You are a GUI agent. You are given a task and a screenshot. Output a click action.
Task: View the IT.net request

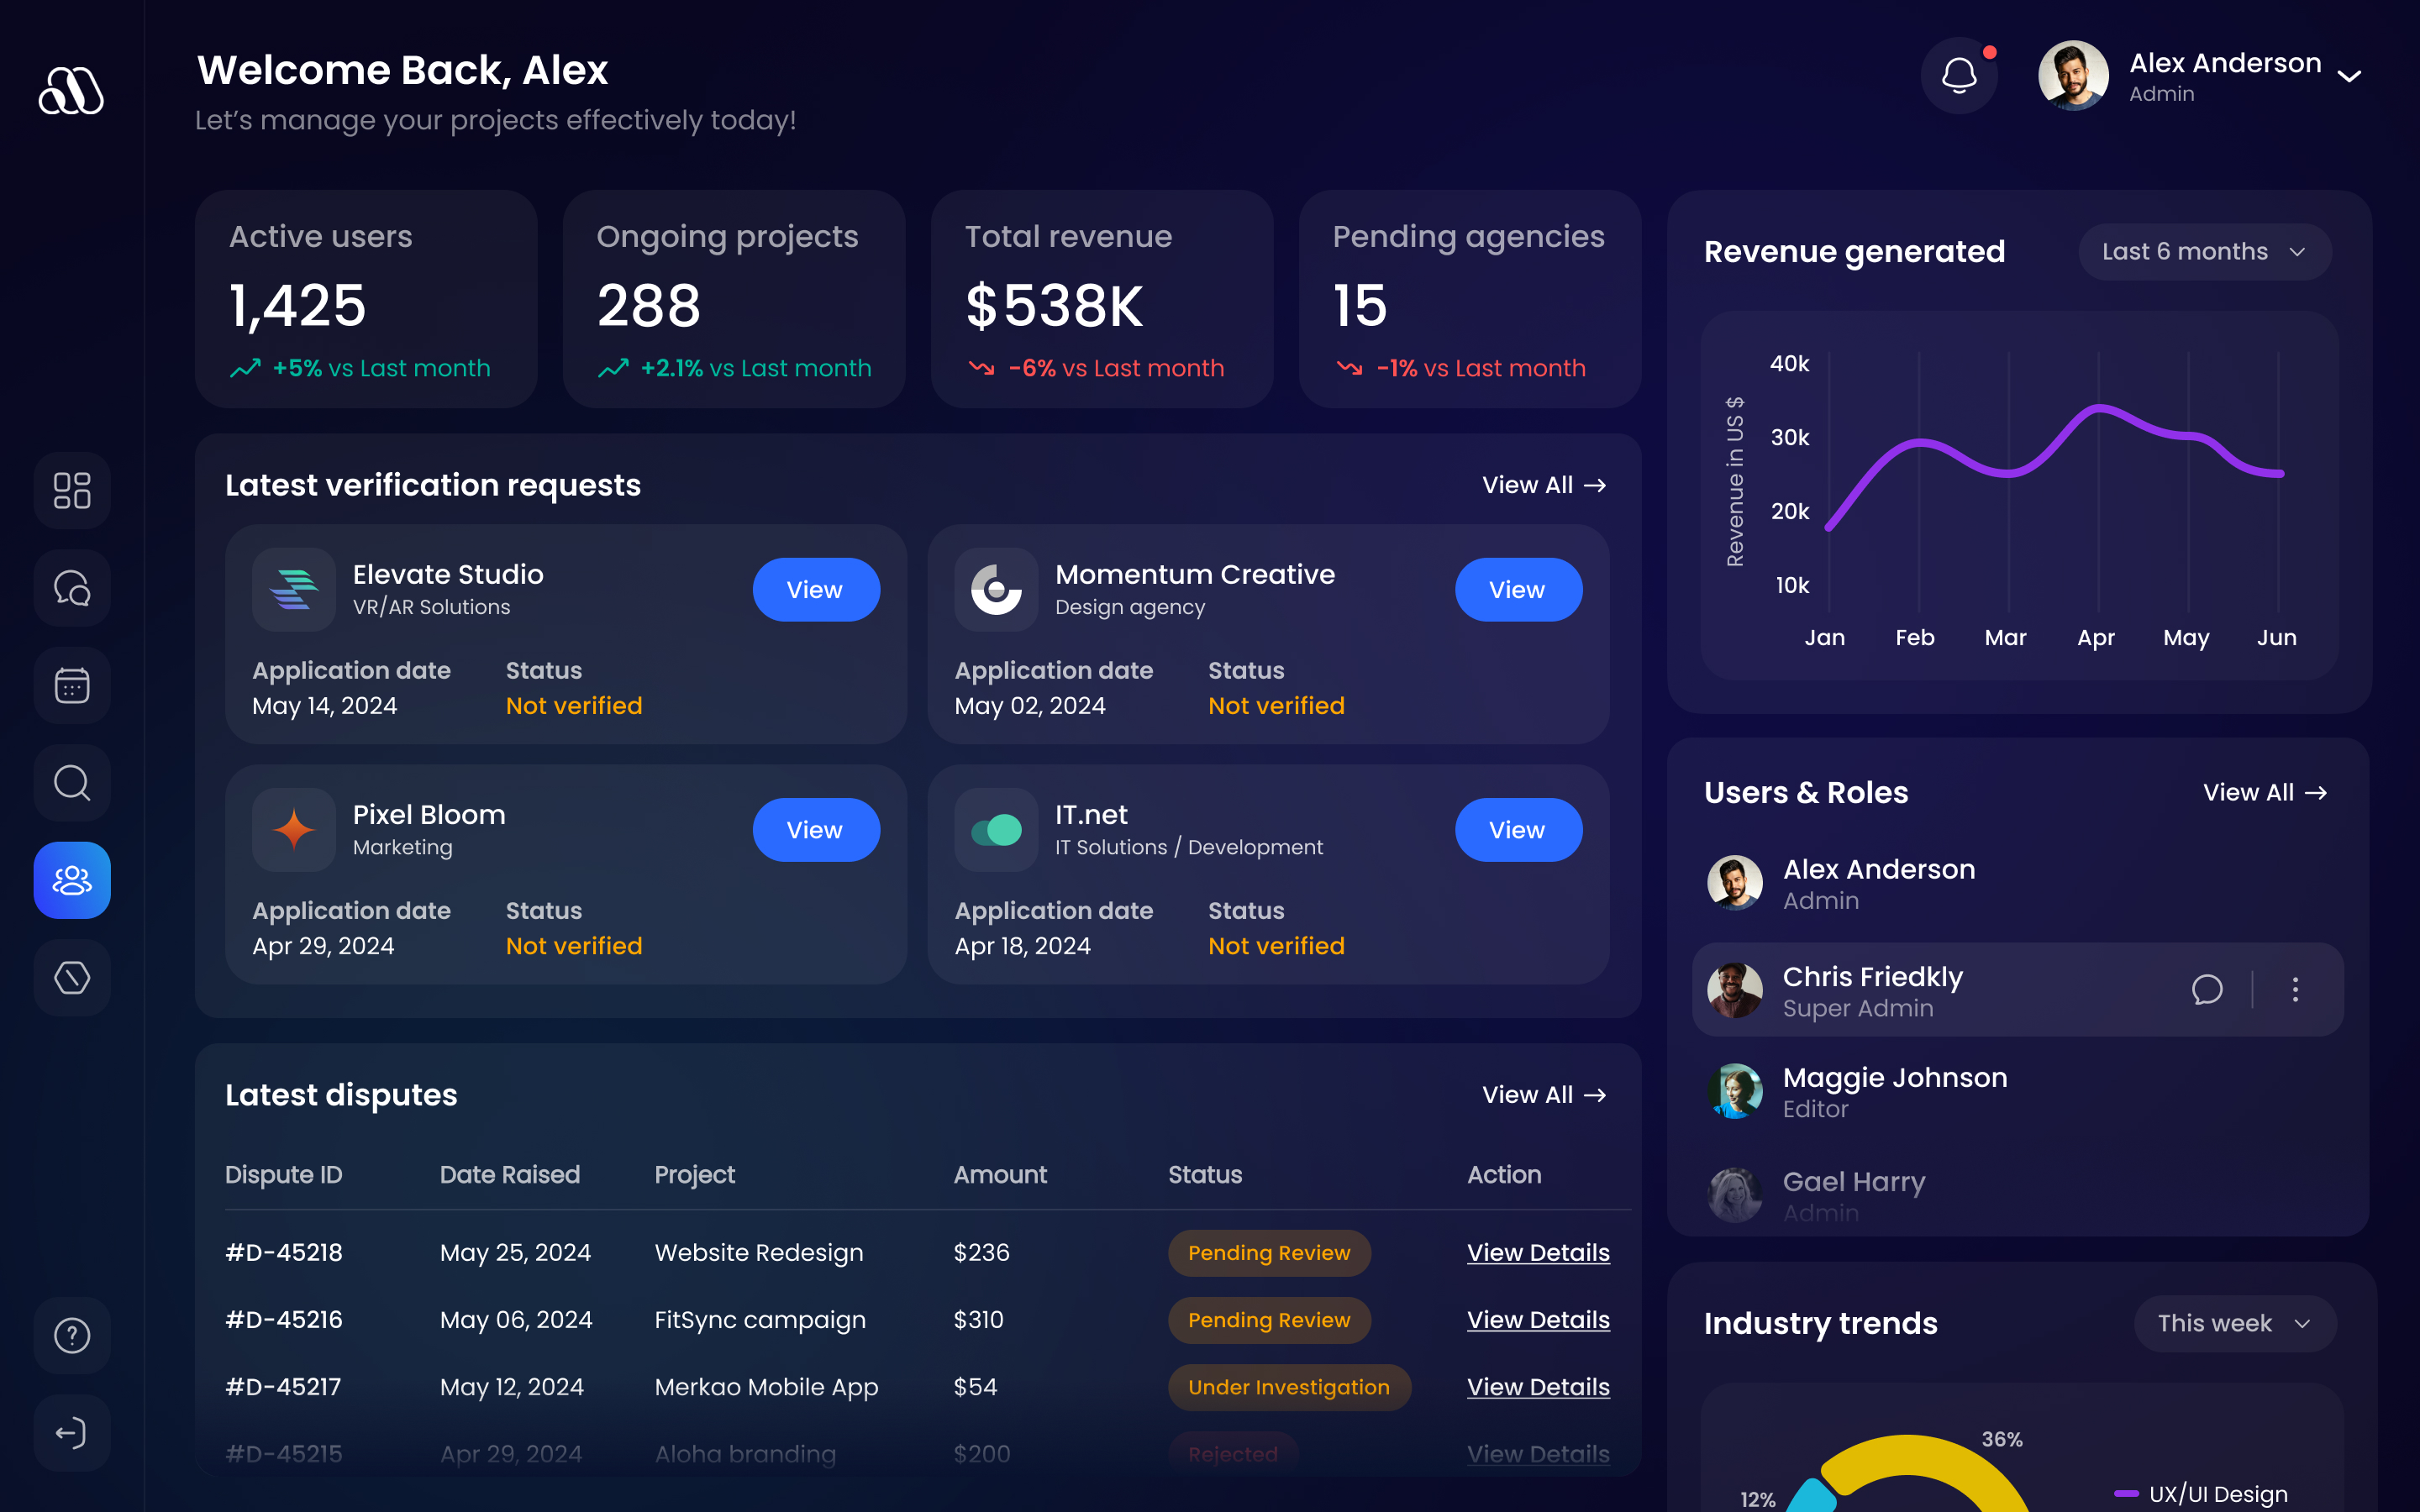[1518, 830]
